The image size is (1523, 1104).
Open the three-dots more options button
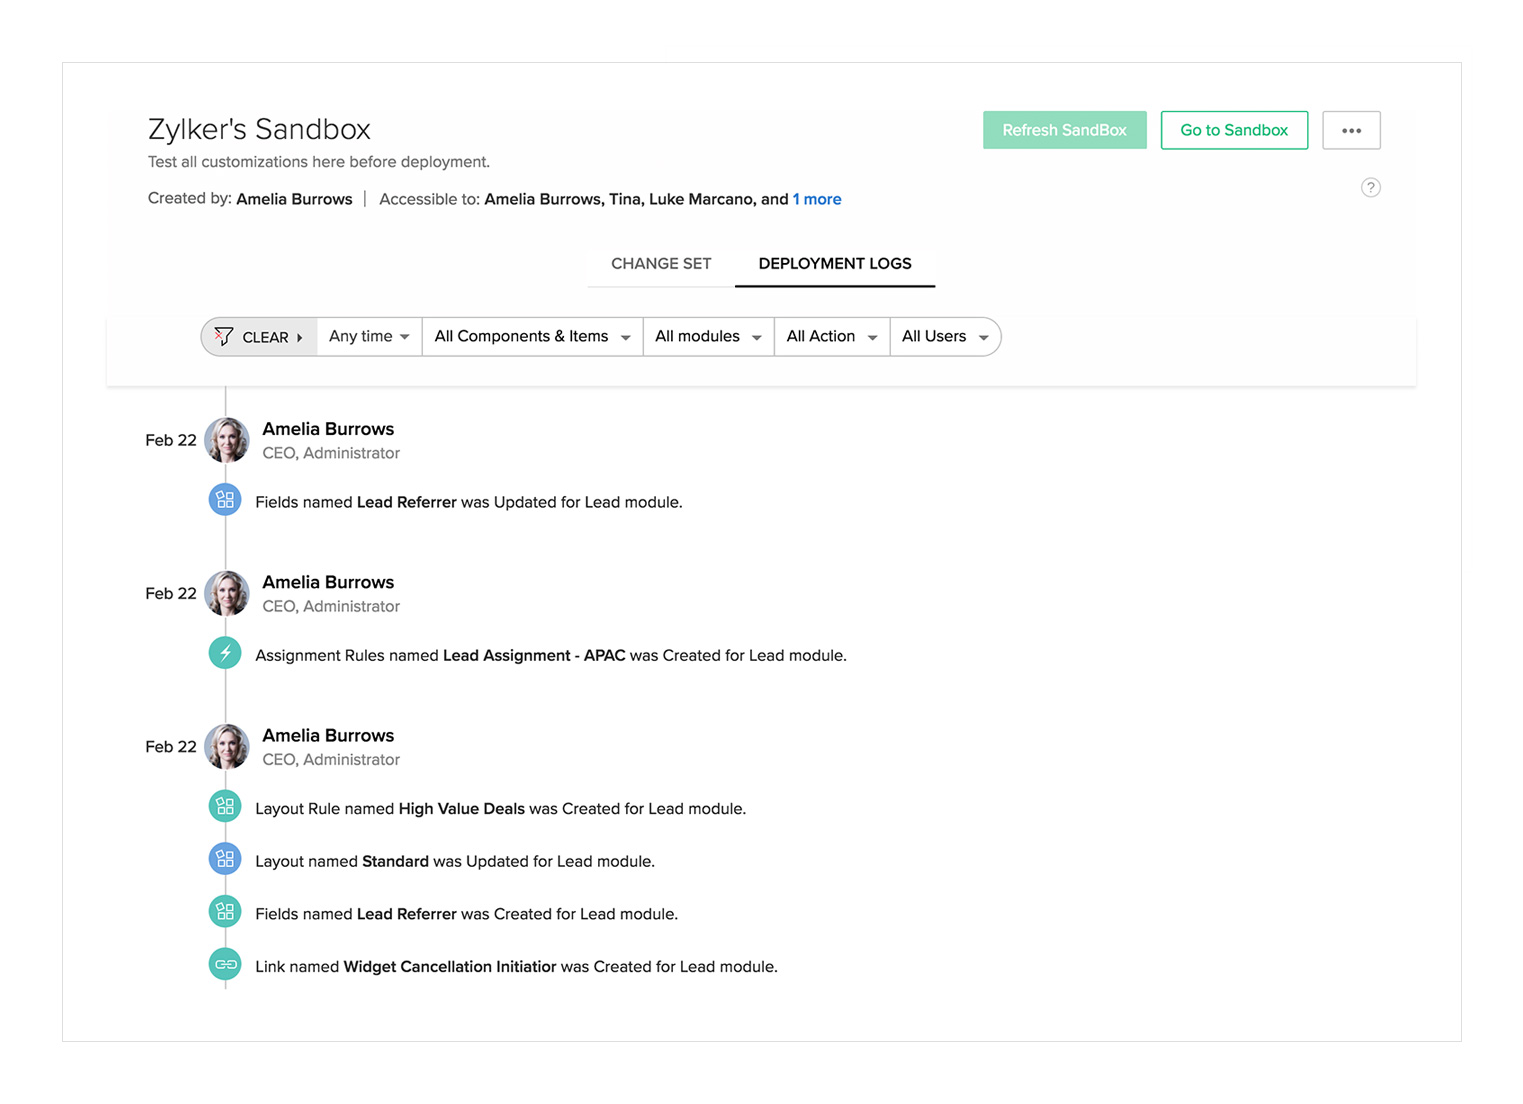[1351, 130]
